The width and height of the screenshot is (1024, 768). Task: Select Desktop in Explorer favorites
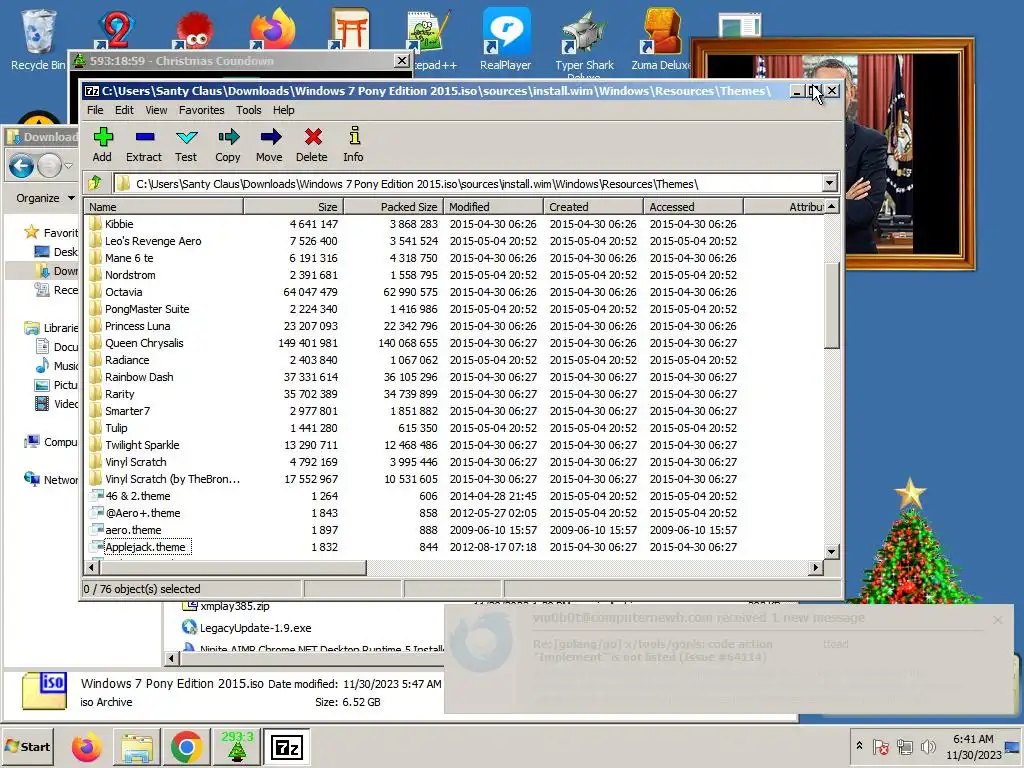56,251
